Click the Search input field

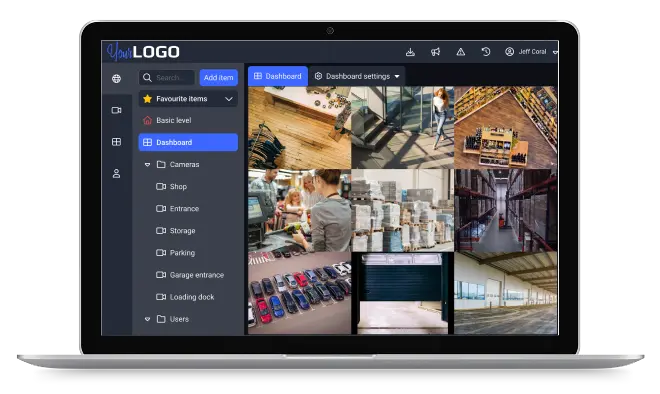[167, 77]
